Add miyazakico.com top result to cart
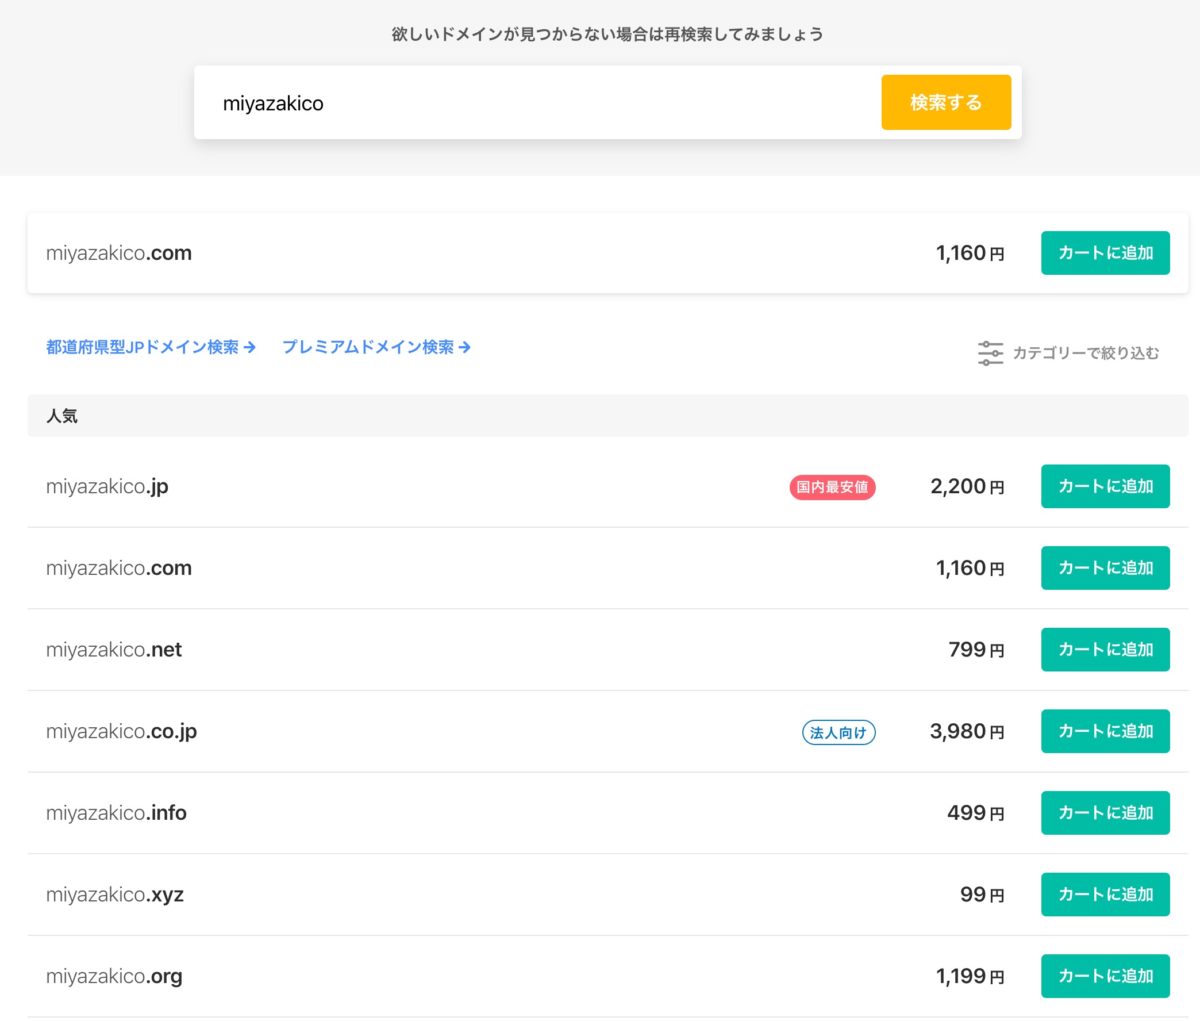The height and width of the screenshot is (1021, 1200). tap(1105, 253)
